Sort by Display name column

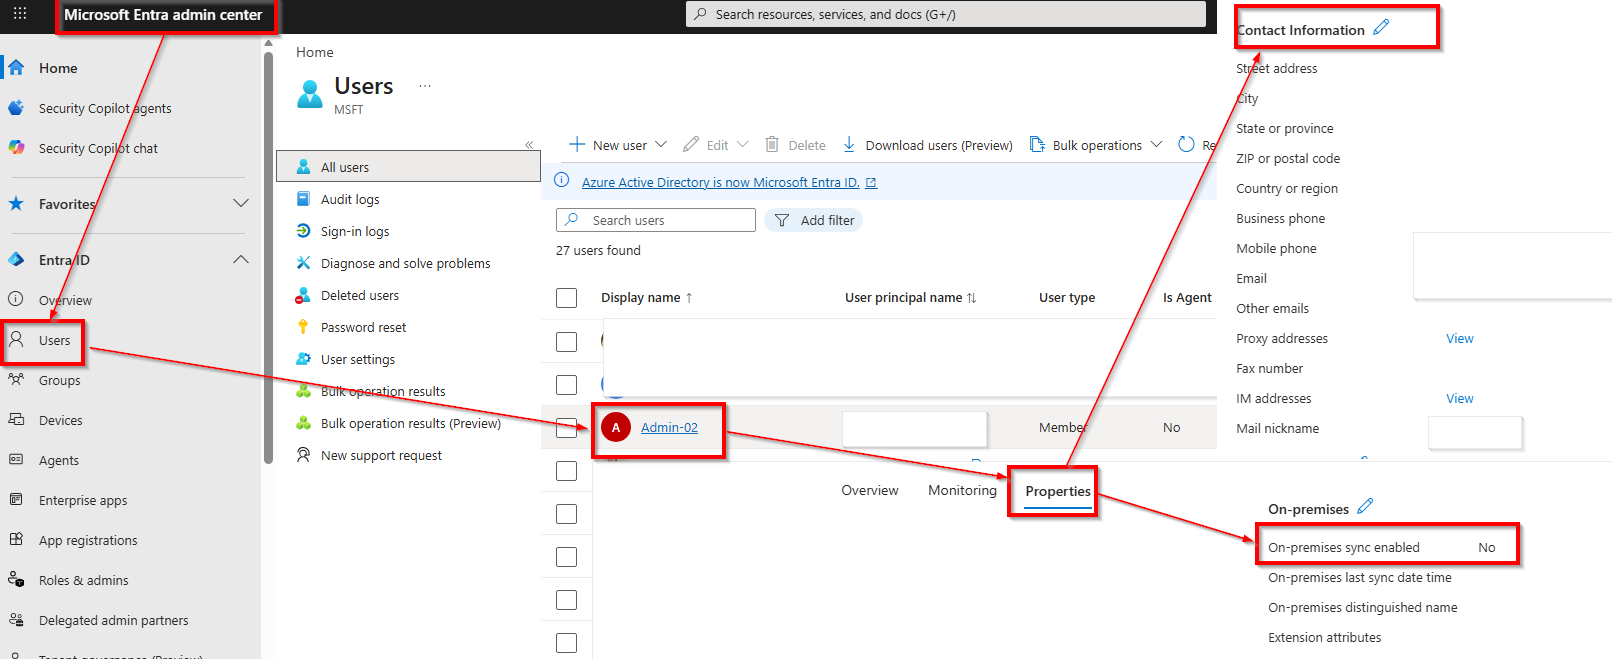[x=646, y=298]
